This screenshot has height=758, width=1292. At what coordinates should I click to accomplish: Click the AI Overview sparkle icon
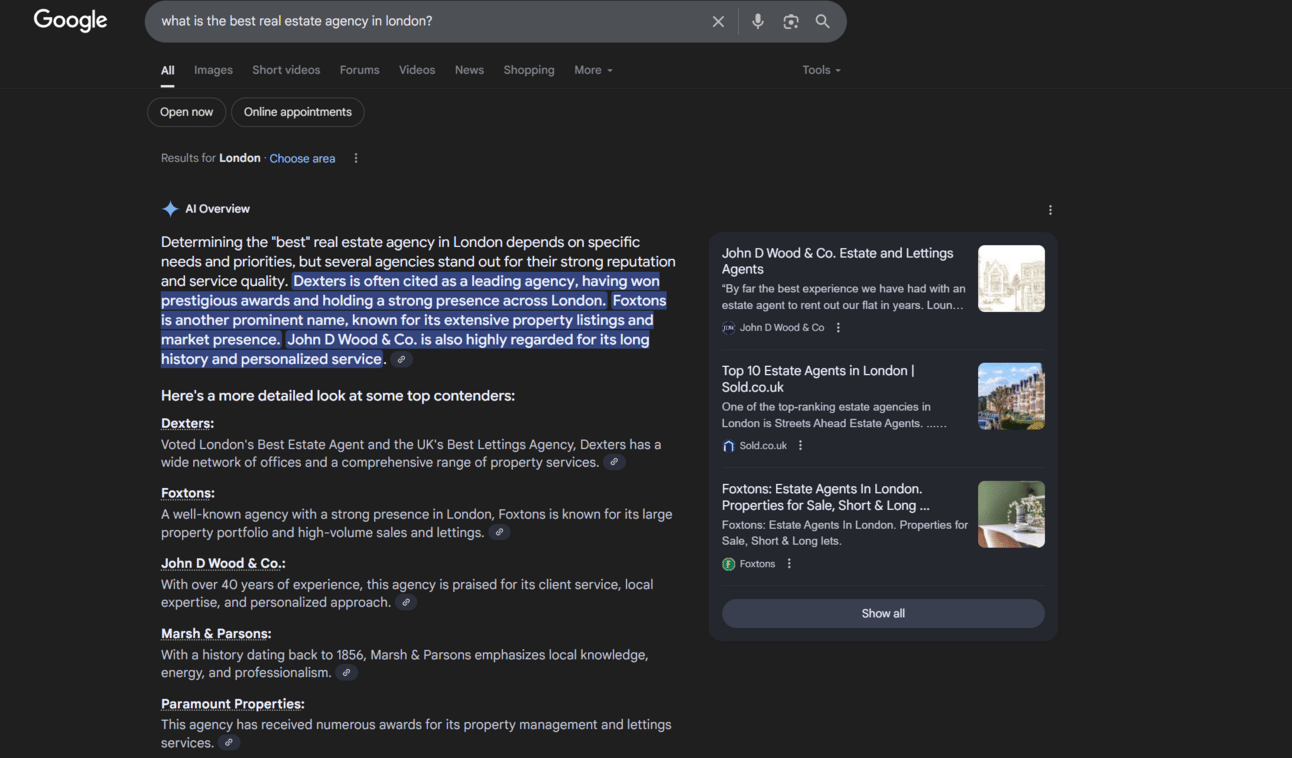170,209
